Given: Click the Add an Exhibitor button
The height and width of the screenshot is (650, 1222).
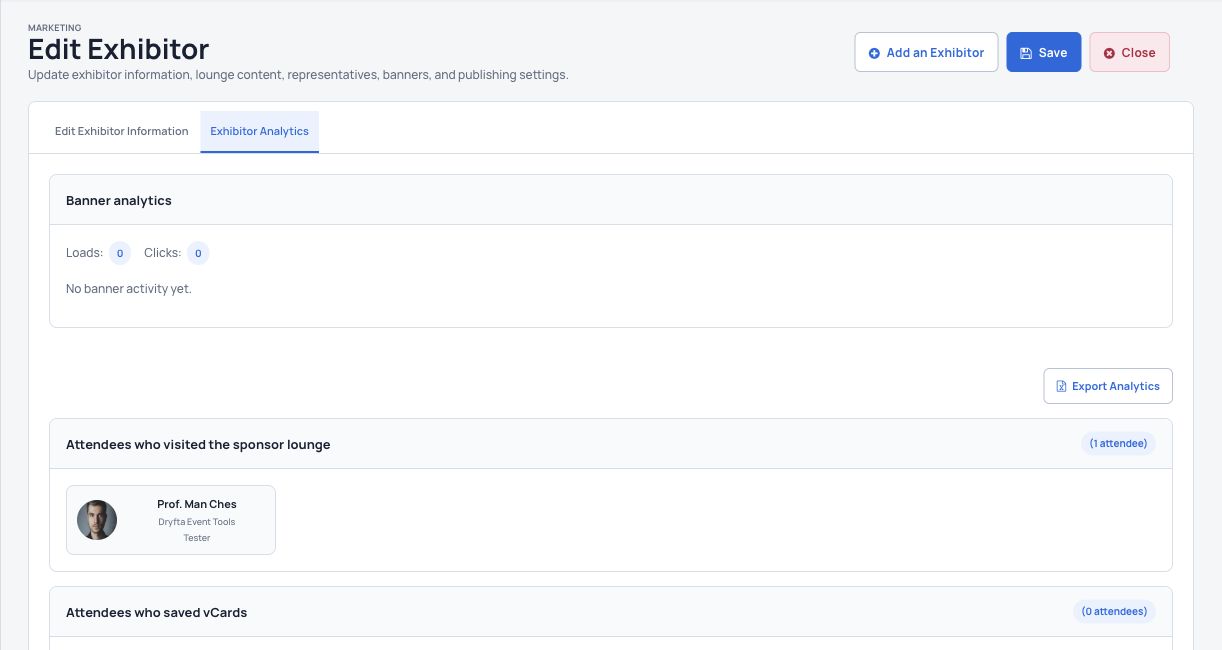Looking at the screenshot, I should pyautogui.click(x=926, y=52).
